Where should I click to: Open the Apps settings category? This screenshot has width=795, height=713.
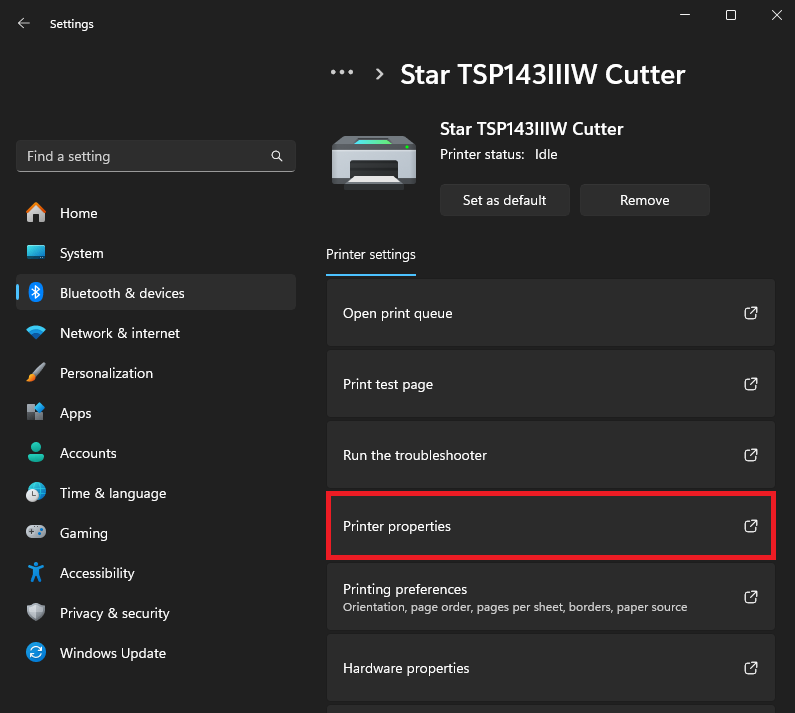[x=156, y=413]
